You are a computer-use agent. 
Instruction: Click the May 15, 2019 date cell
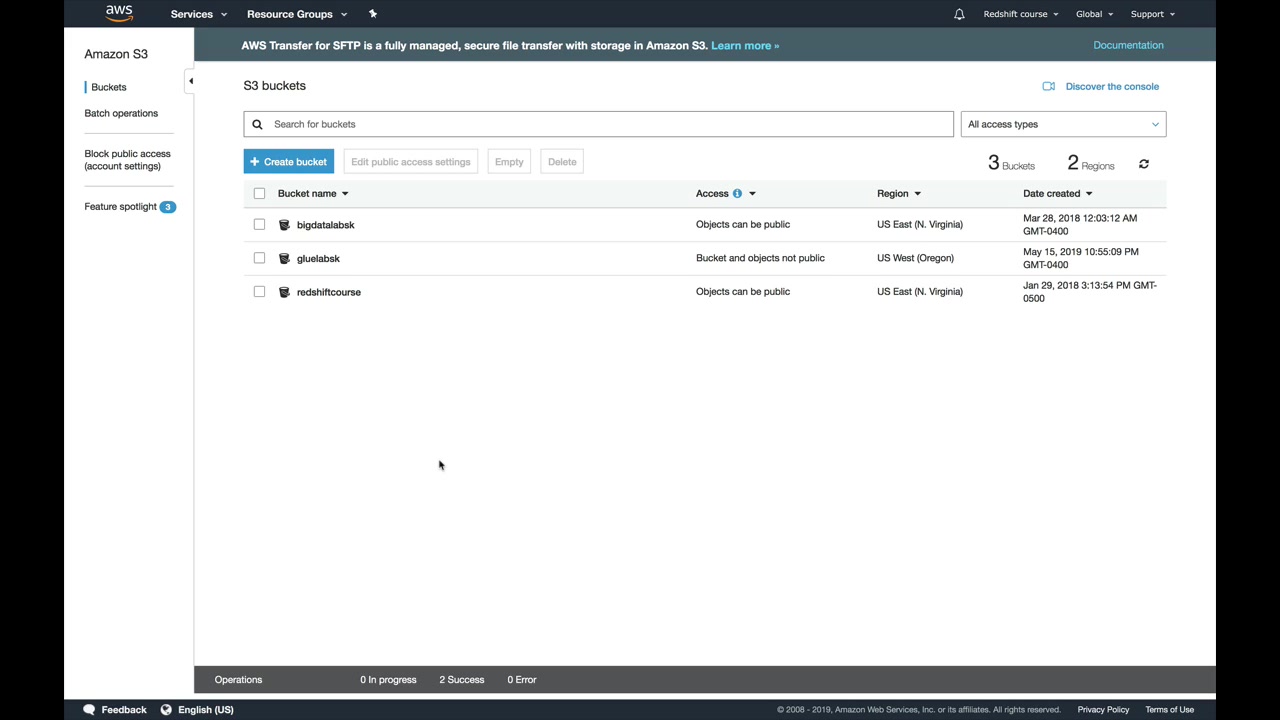[x=1081, y=258]
